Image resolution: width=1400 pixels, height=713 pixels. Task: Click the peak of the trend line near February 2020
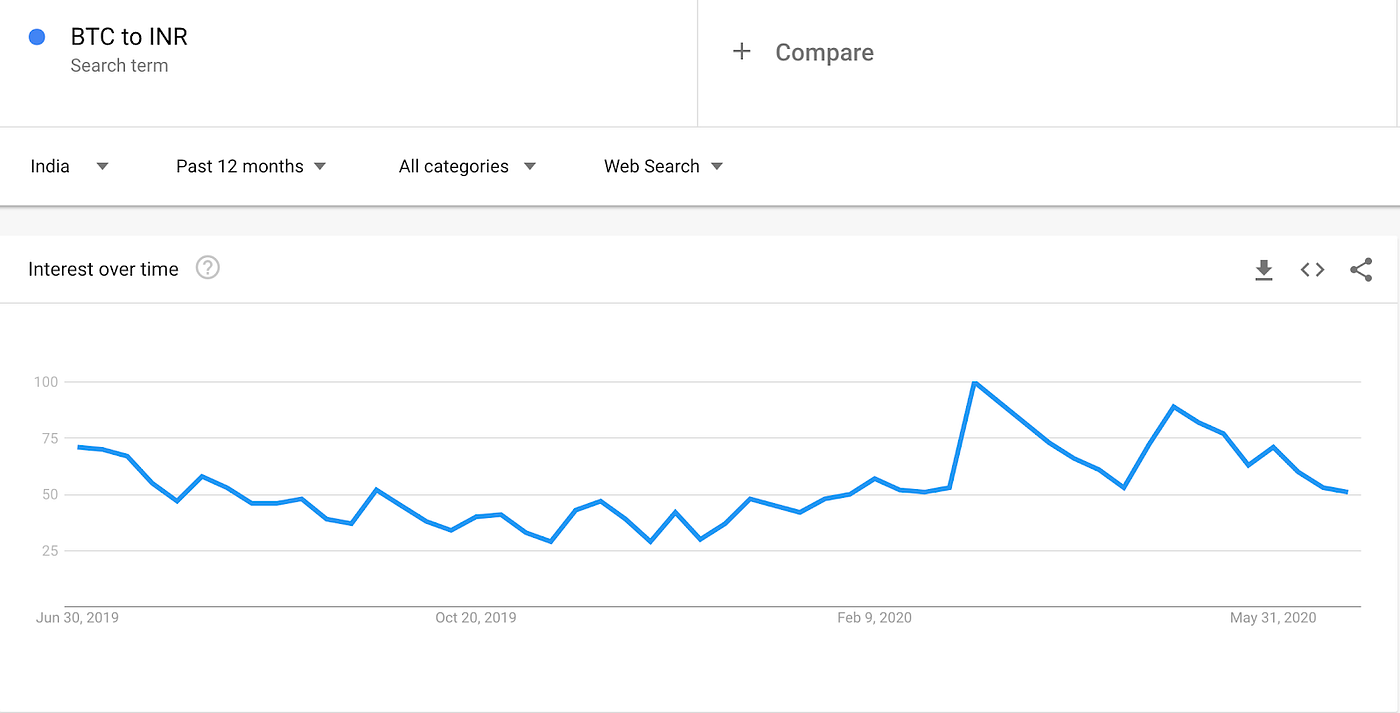click(975, 381)
